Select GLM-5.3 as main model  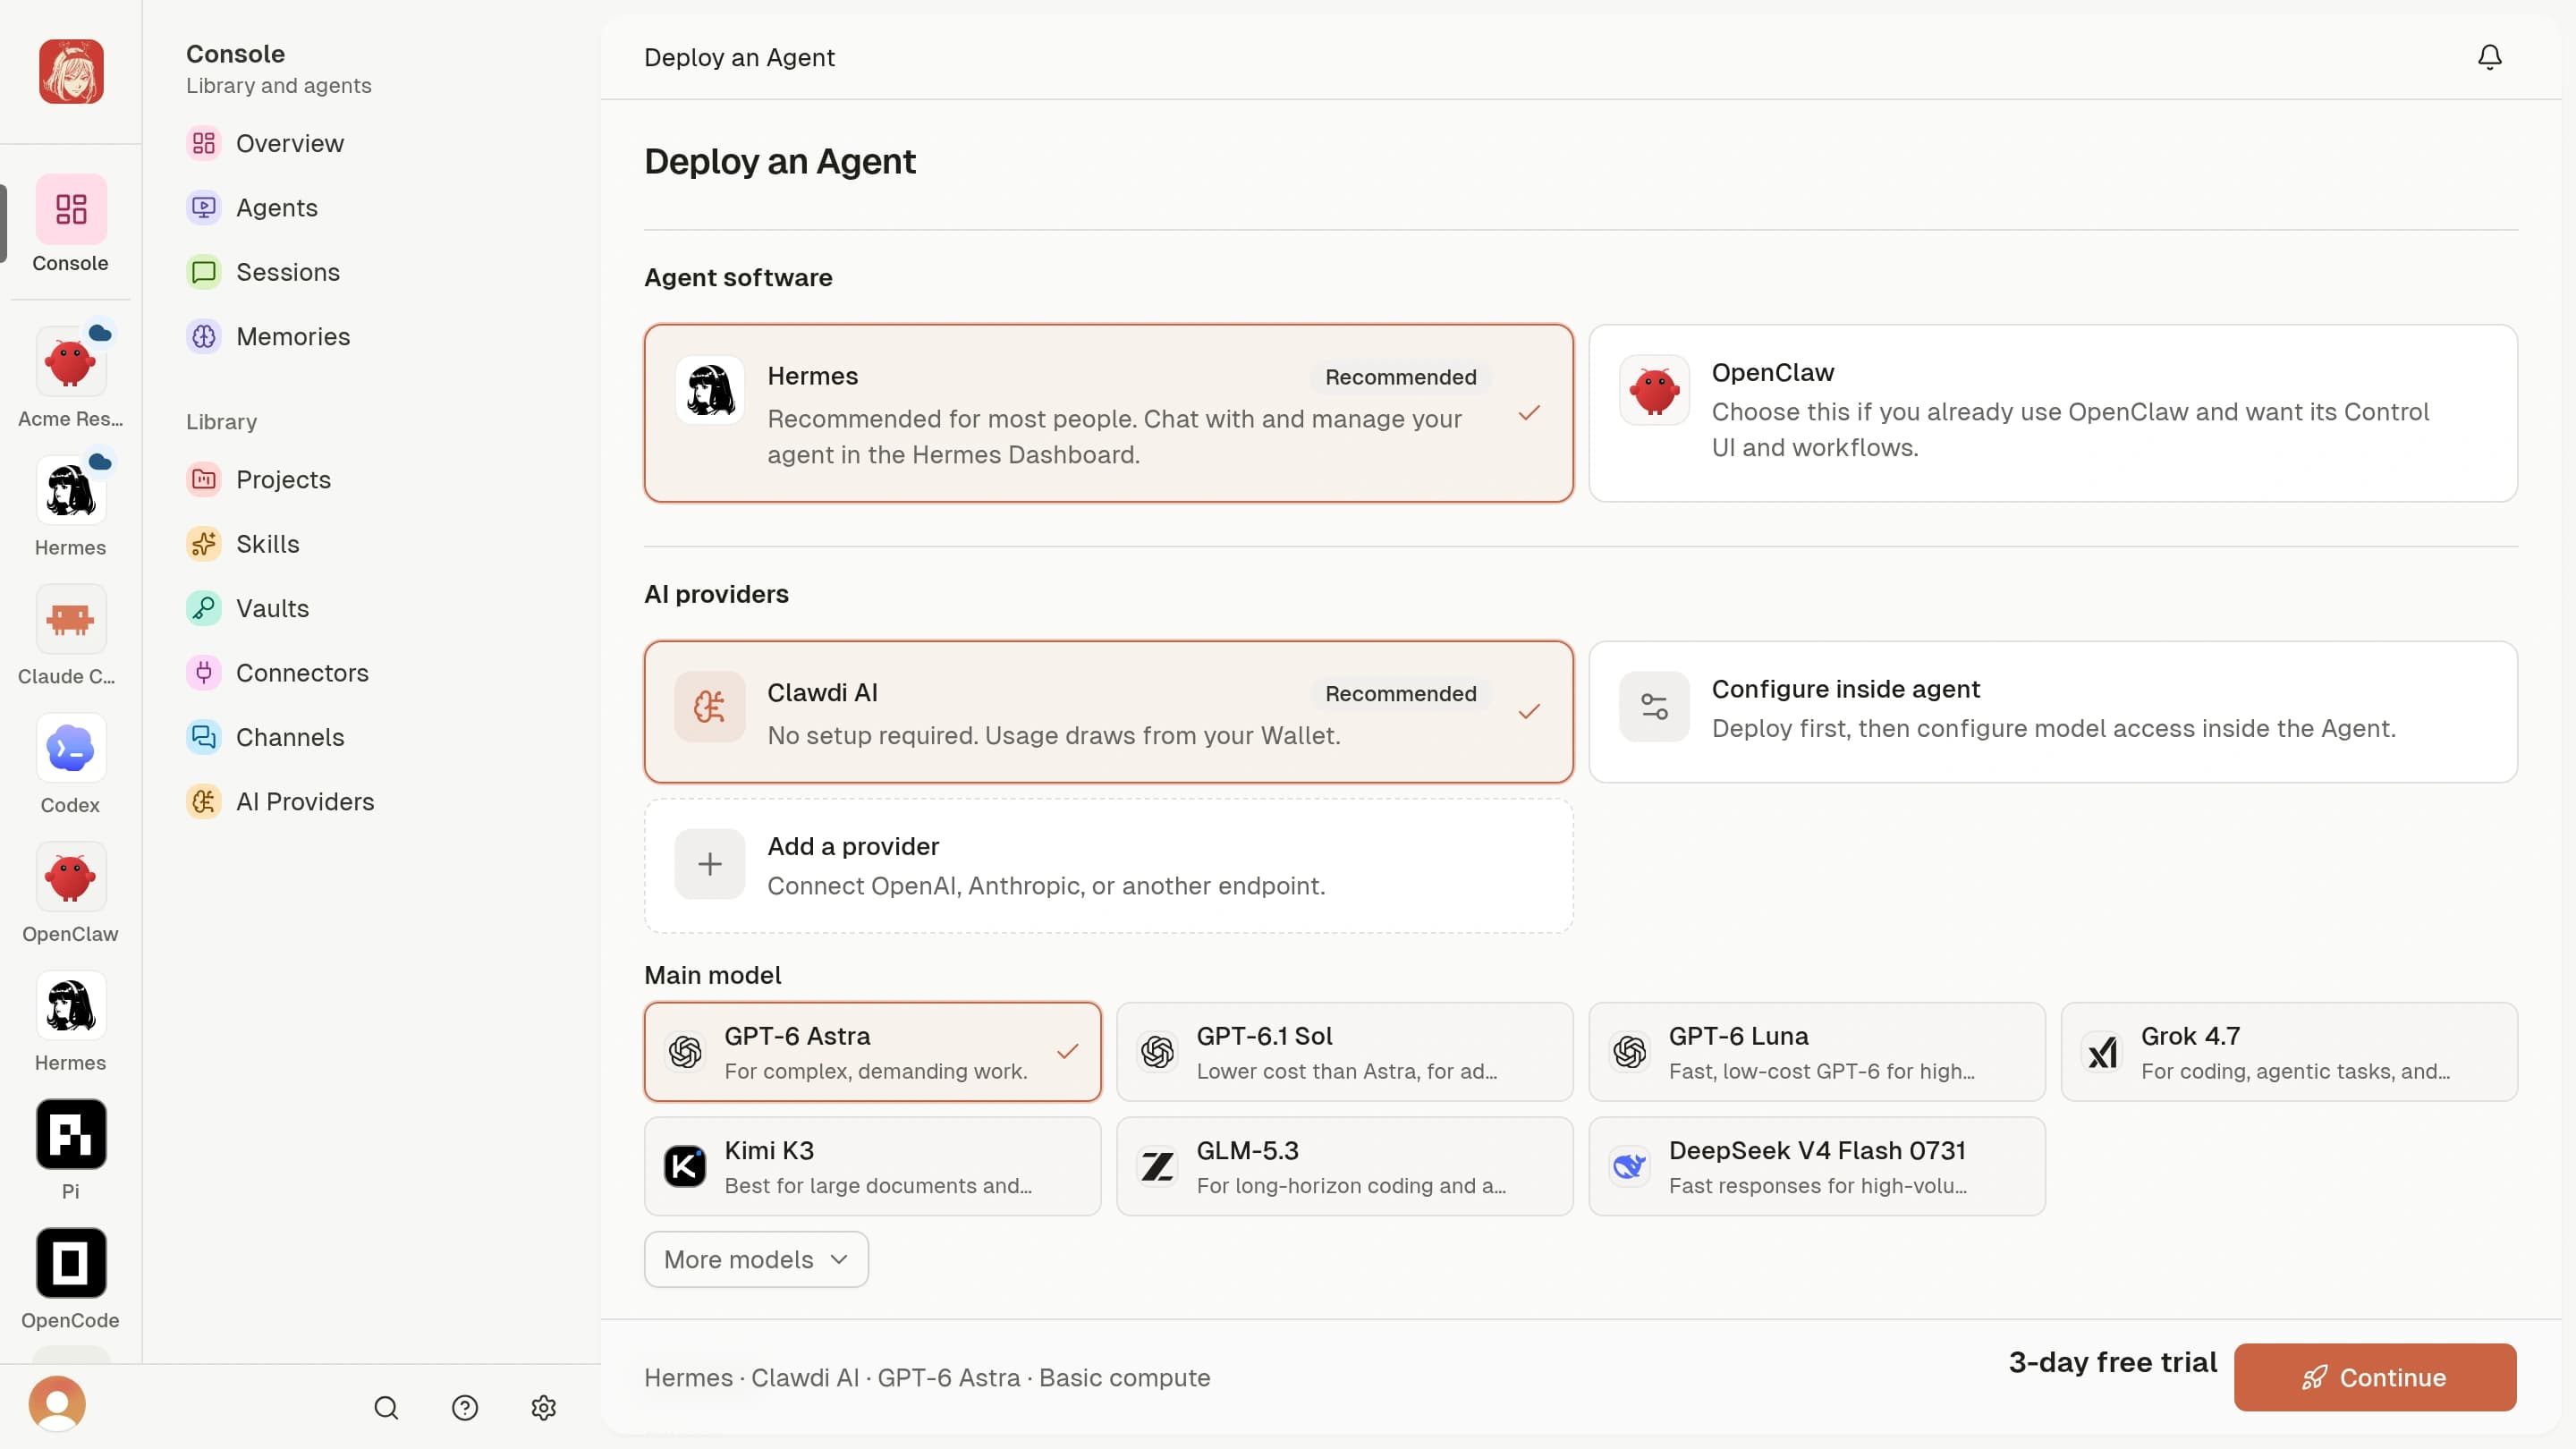1344,1166
